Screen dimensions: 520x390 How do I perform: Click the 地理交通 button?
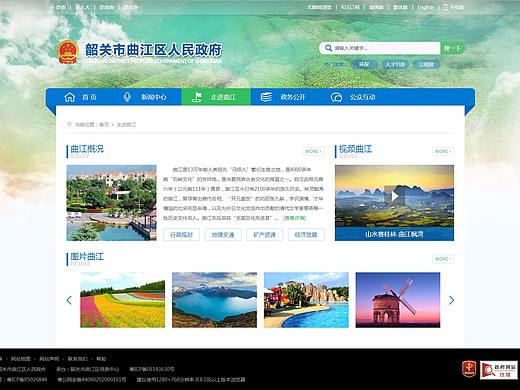pos(223,235)
